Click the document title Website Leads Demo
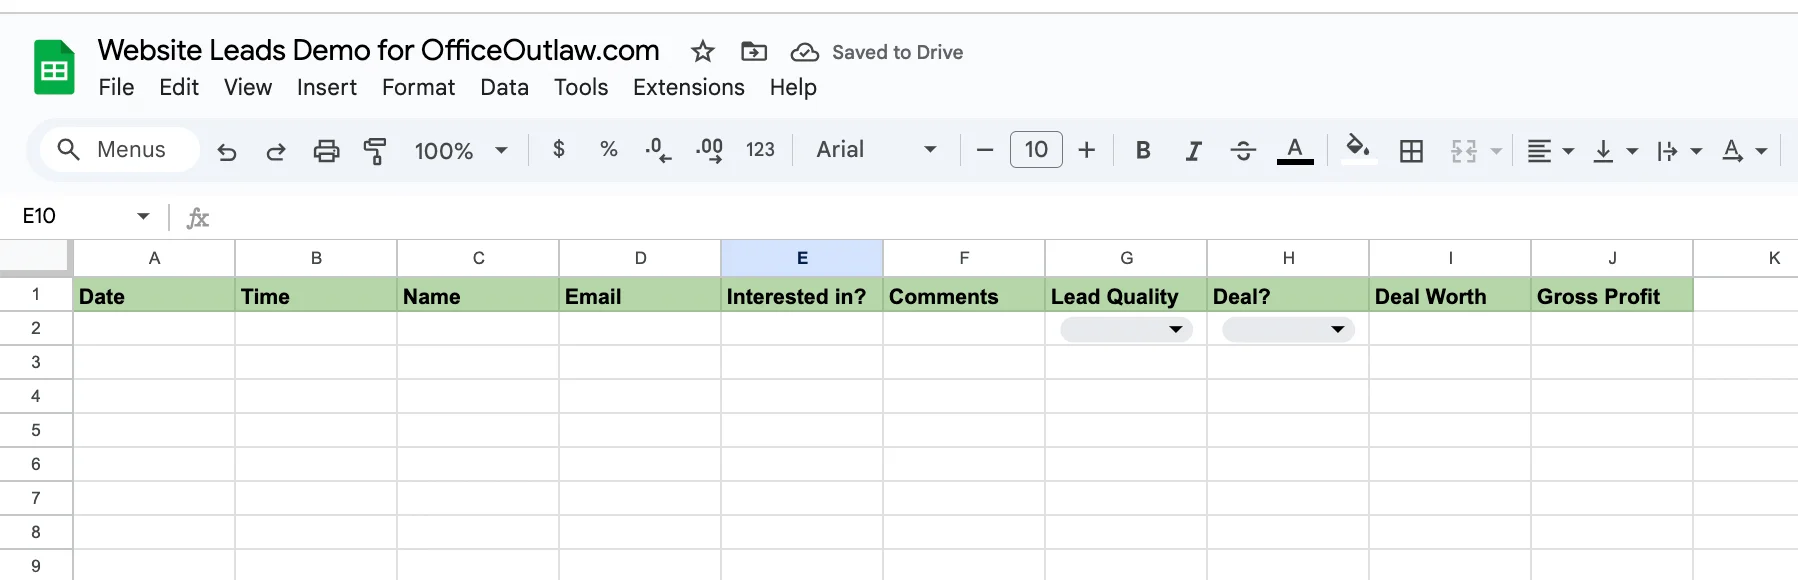 pos(379,50)
